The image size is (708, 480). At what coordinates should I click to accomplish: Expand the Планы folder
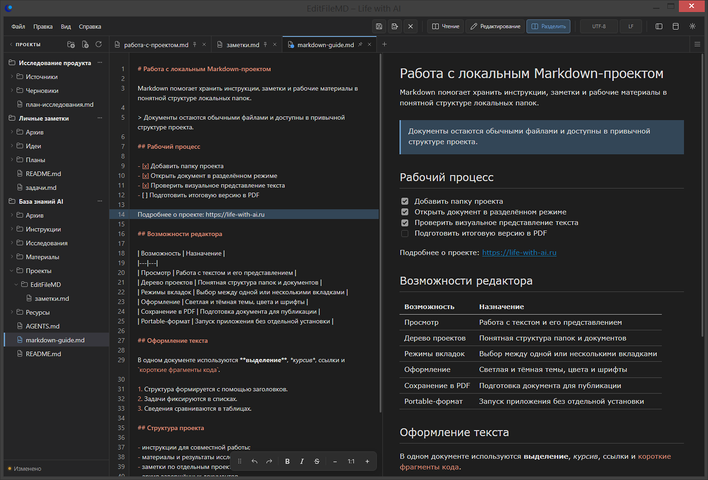[12, 160]
